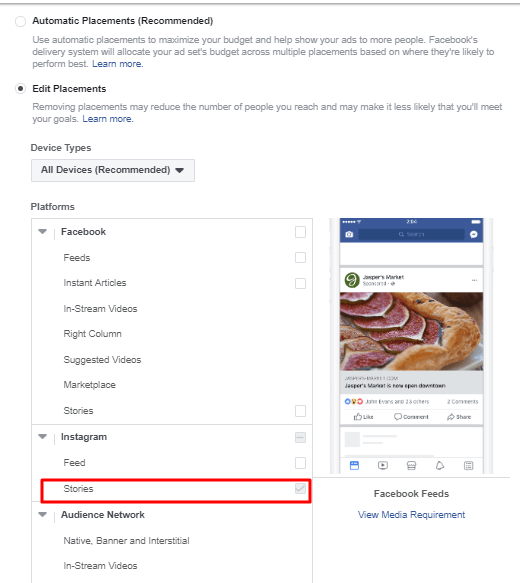Select the Marketplace placement row
The height and width of the screenshot is (583, 520).
coord(172,385)
